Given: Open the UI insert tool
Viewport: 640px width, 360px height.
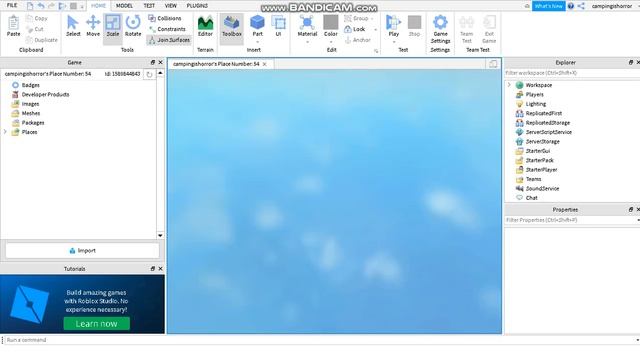Looking at the screenshot, I should click(x=278, y=26).
